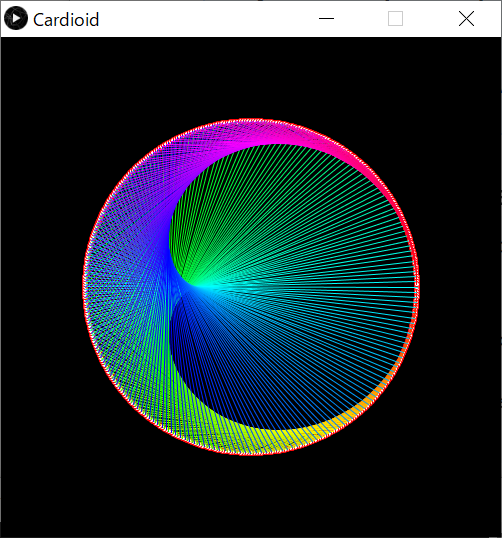Click the Processing app icon in title bar
Image resolution: width=502 pixels, height=538 pixels.
16,19
